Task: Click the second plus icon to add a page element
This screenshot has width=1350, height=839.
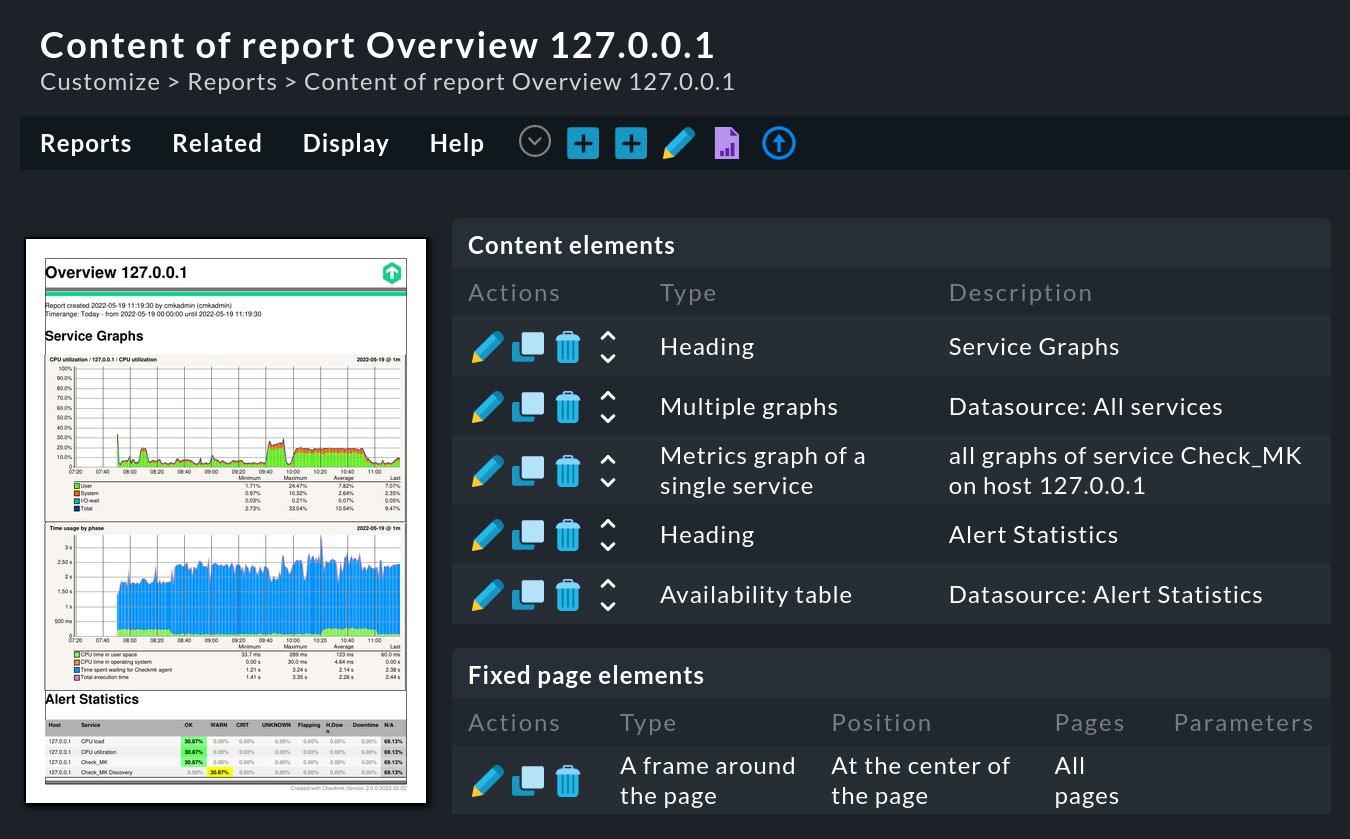Action: pyautogui.click(x=631, y=142)
